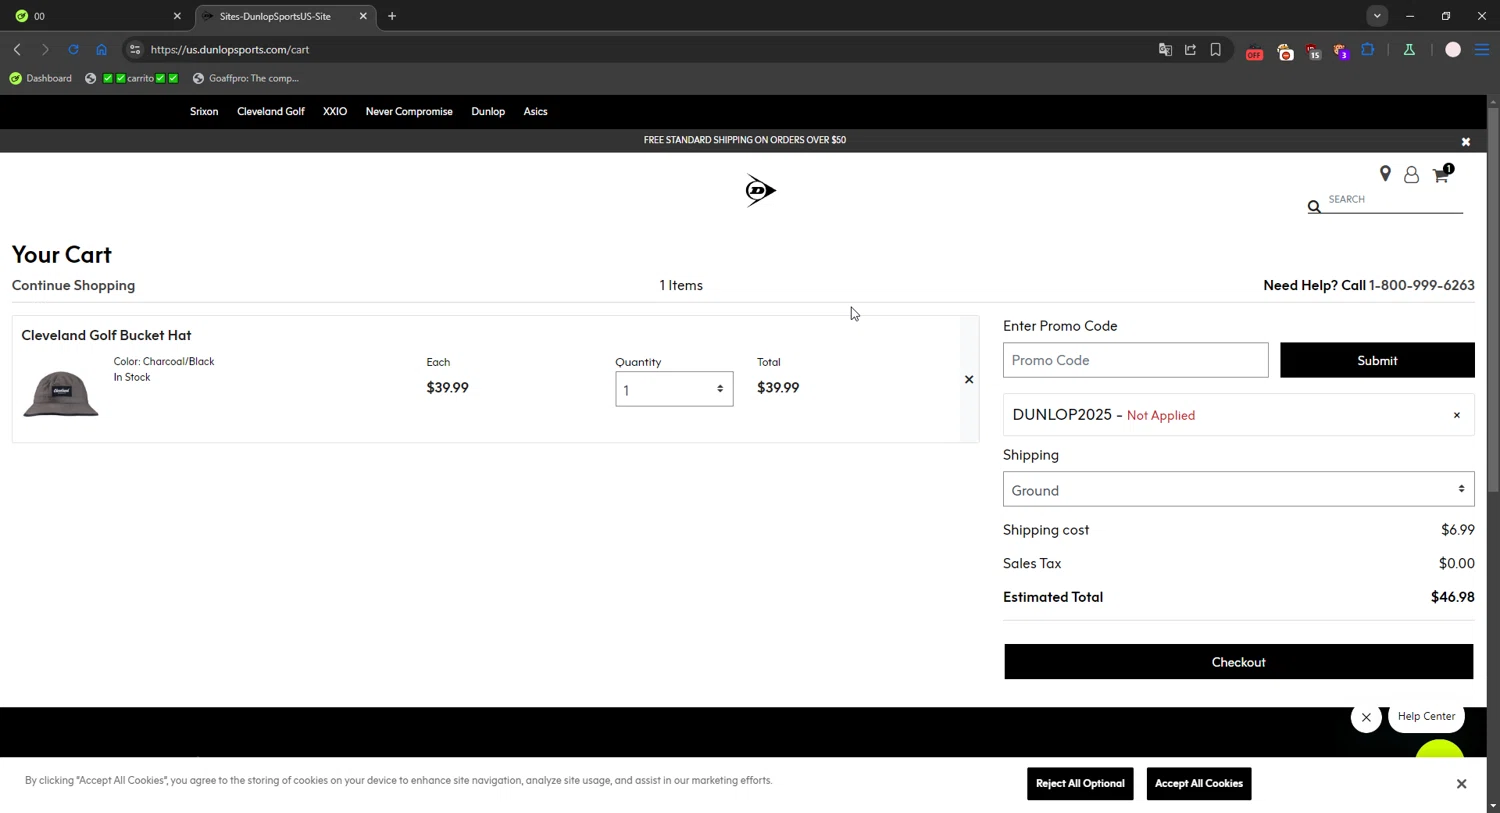
Task: Click the bucket hat thumbnail image
Action: pyautogui.click(x=61, y=392)
